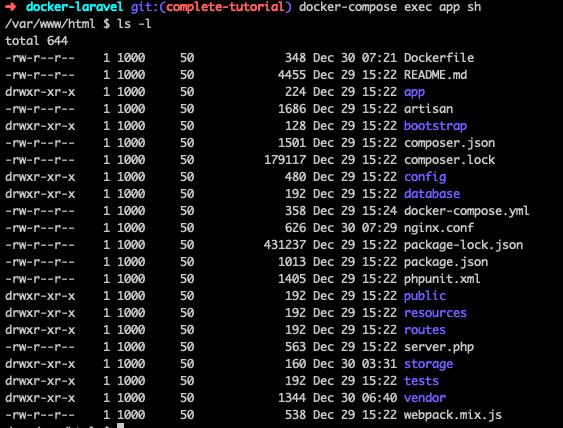Click size 563 on server.php row

coord(296,347)
